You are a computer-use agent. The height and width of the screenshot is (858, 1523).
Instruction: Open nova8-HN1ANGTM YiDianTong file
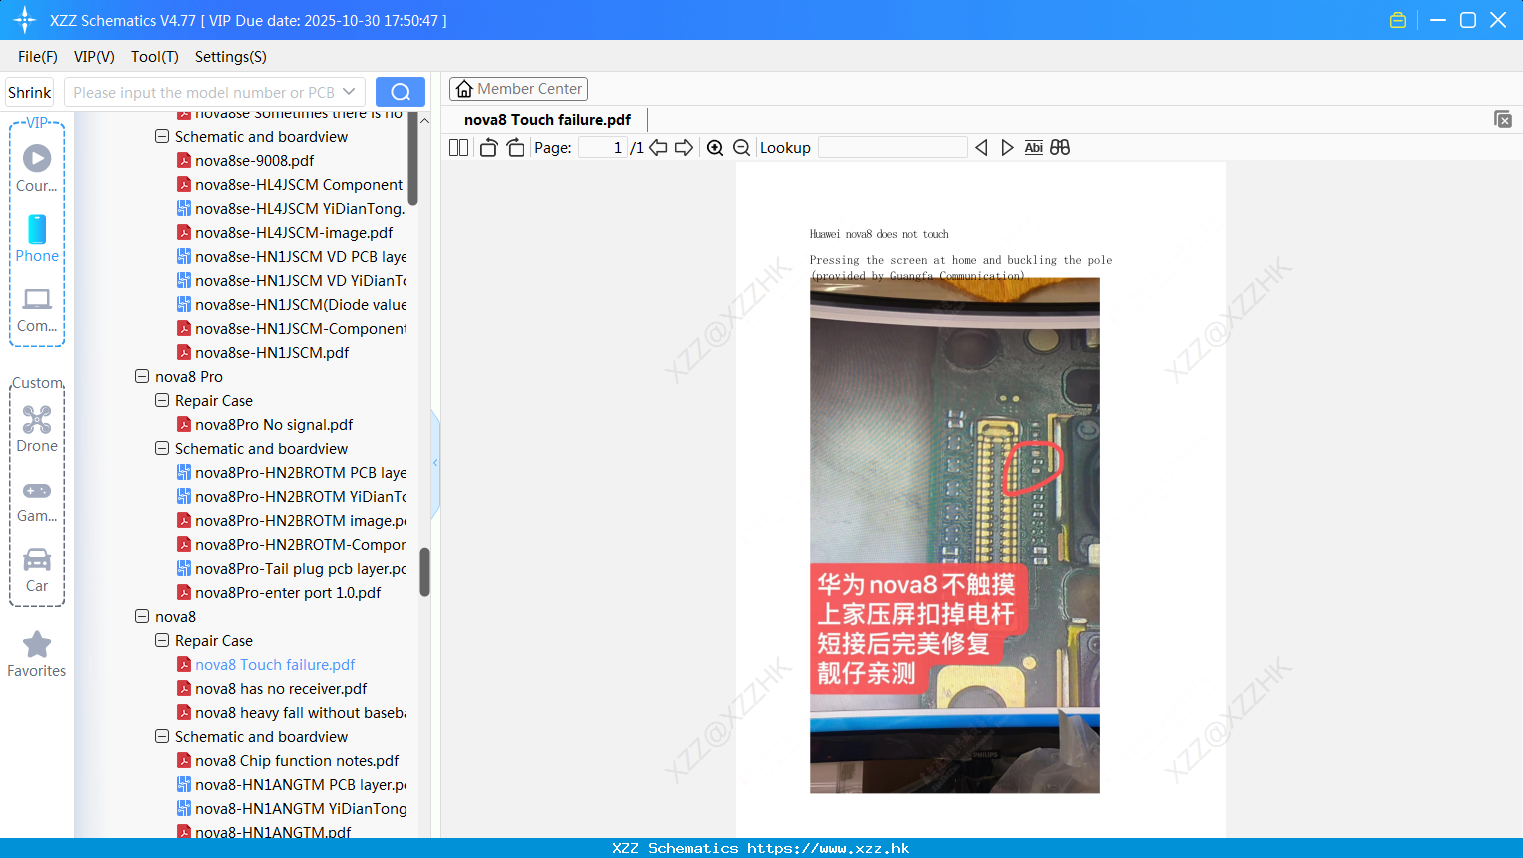300,808
